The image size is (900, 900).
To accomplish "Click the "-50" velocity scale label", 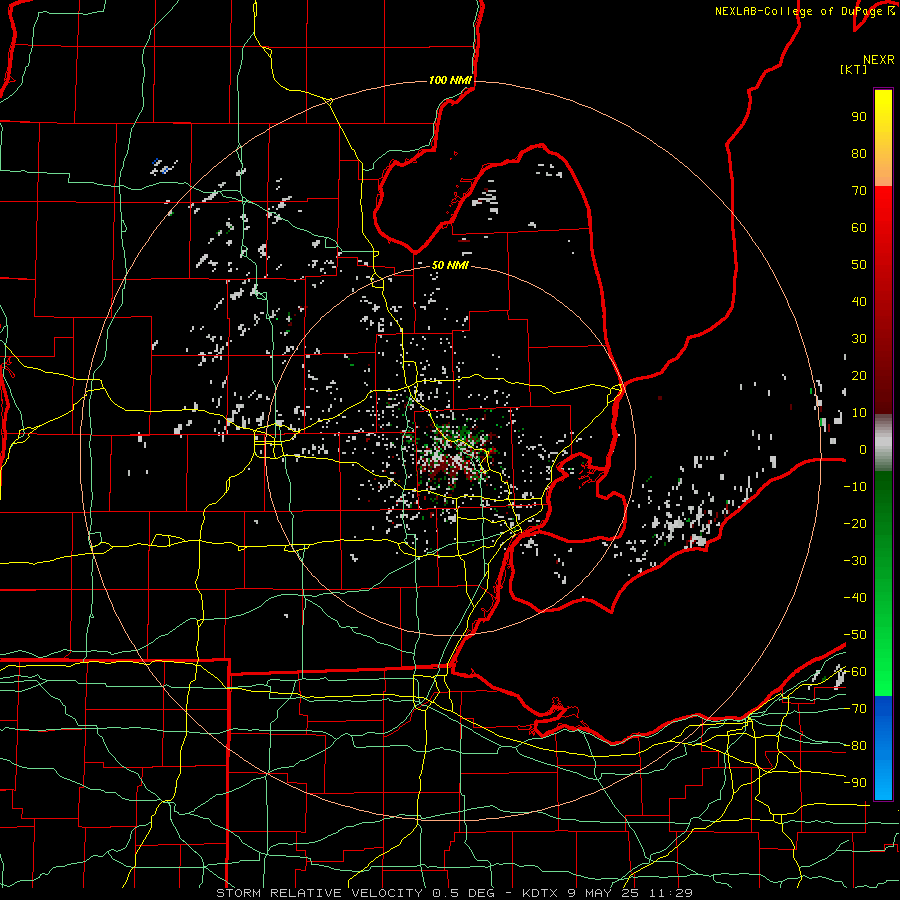I will click(855, 635).
